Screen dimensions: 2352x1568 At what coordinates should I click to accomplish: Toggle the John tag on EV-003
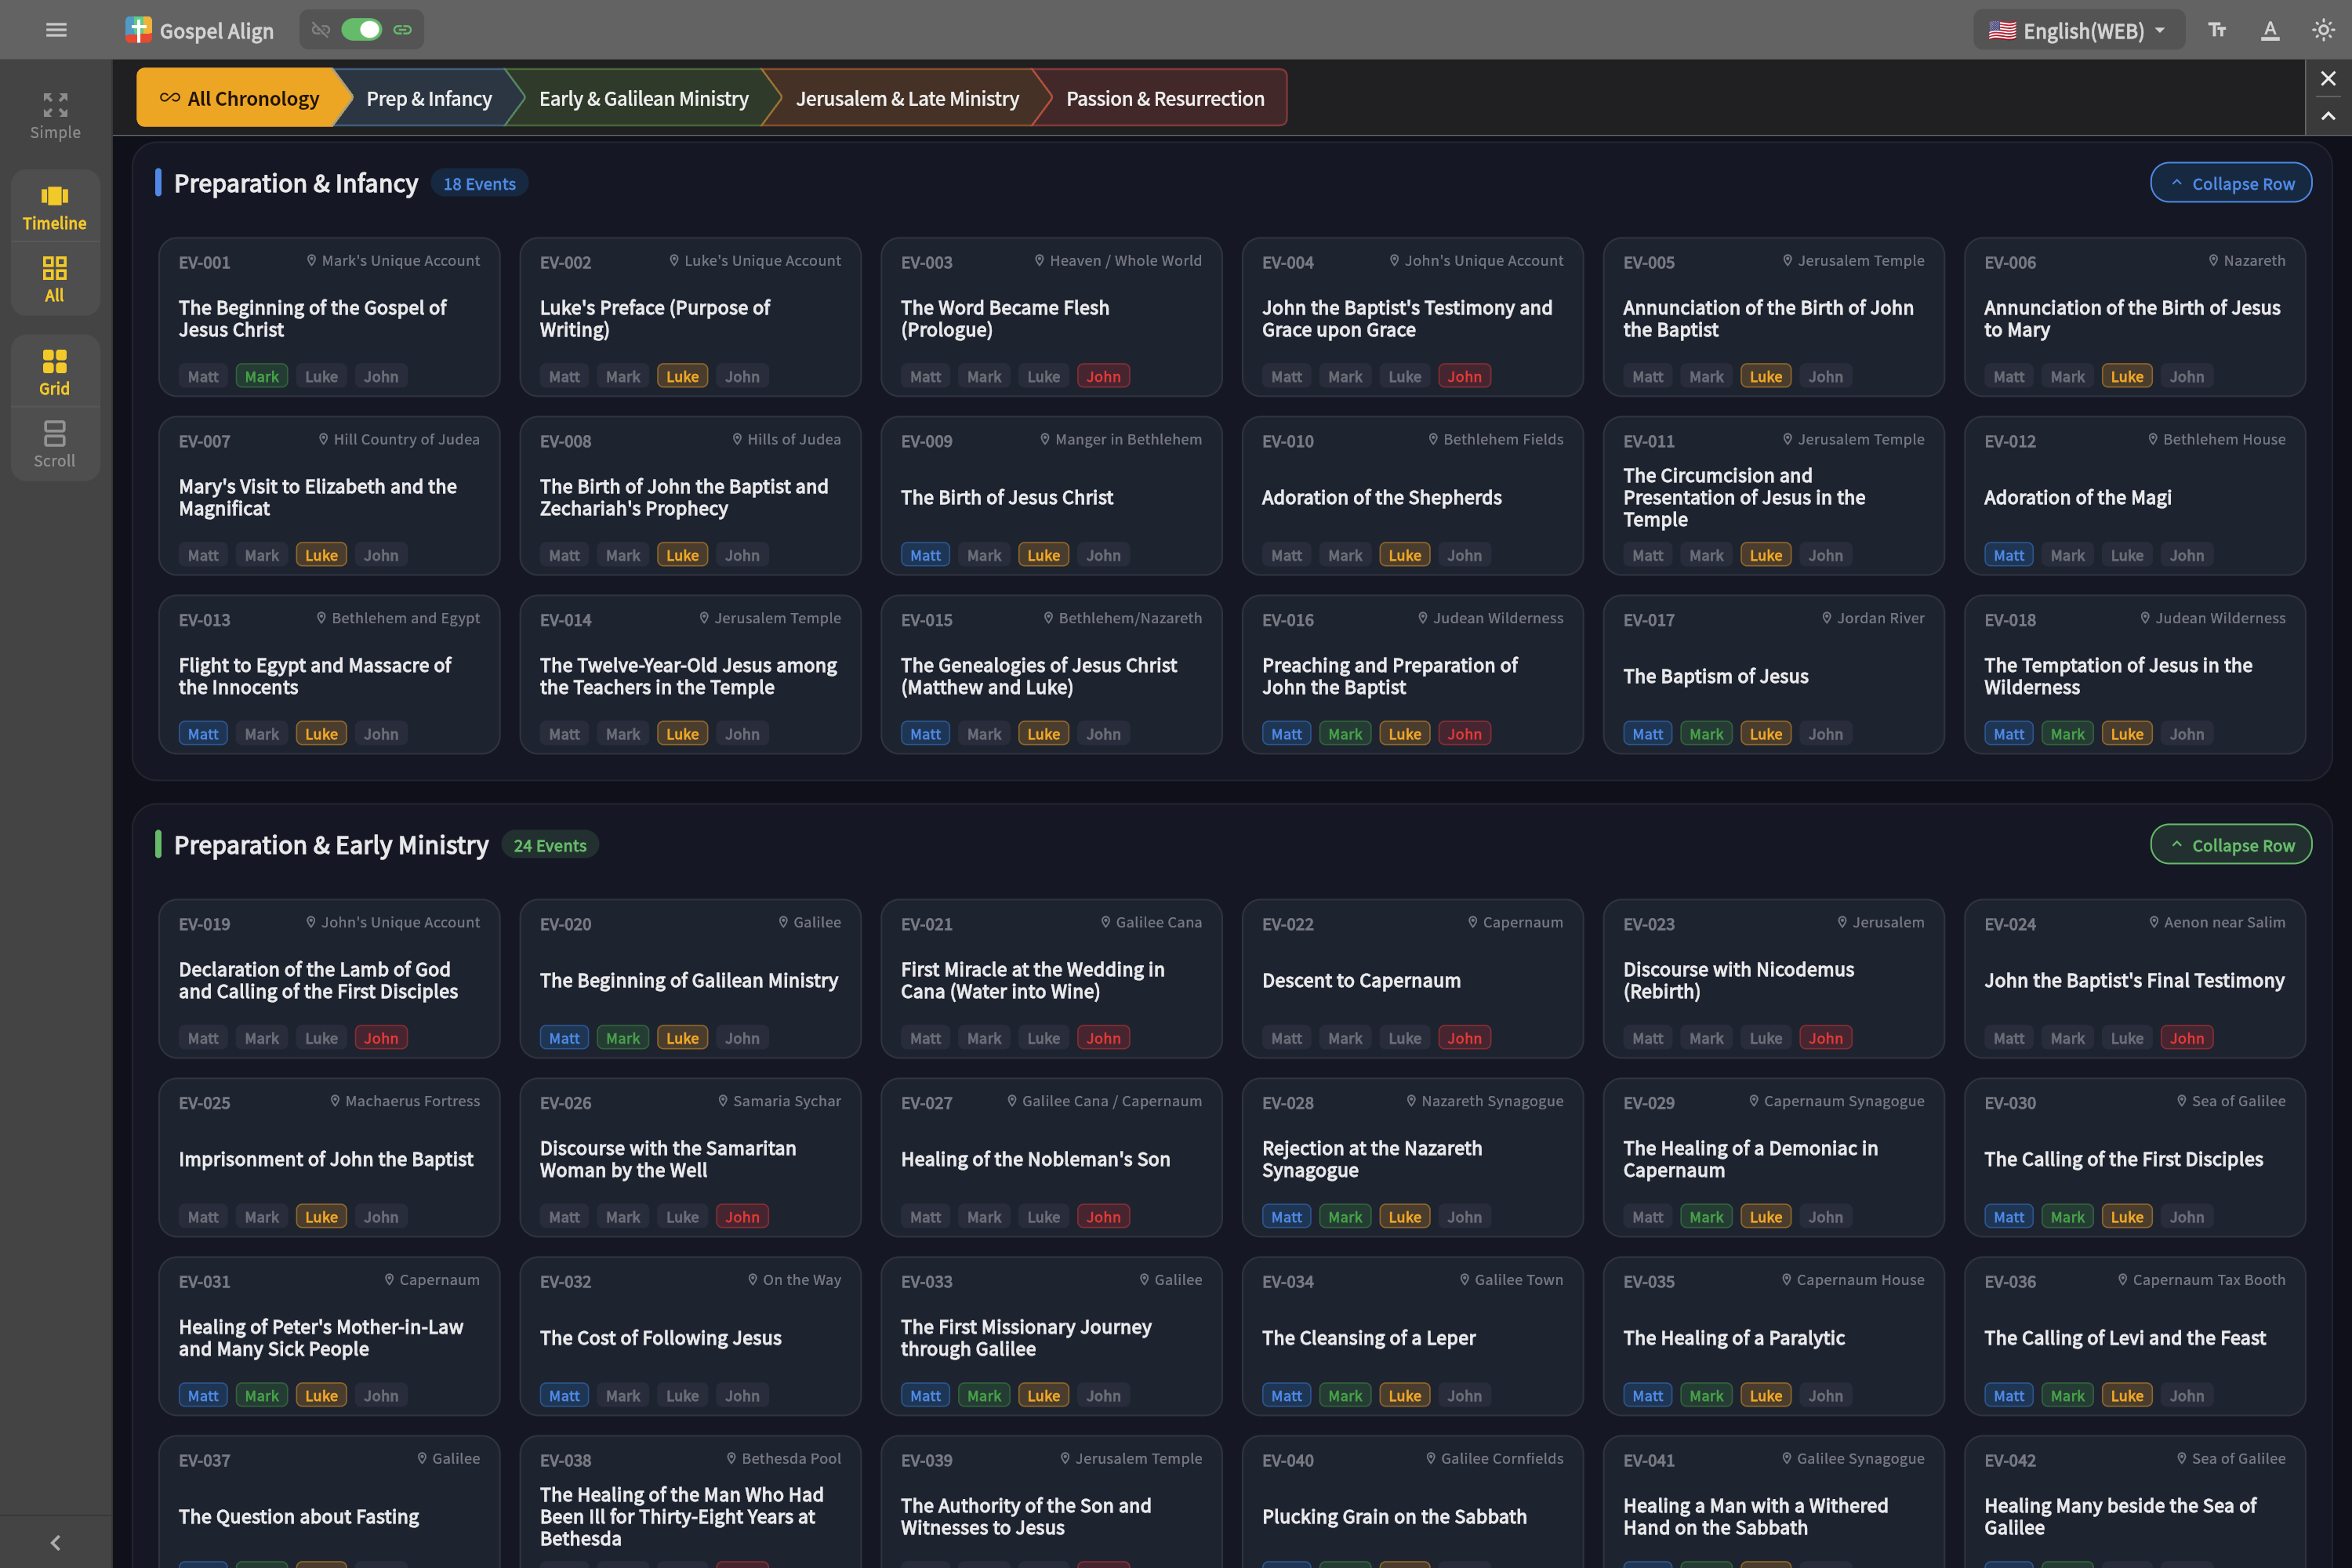click(1103, 376)
